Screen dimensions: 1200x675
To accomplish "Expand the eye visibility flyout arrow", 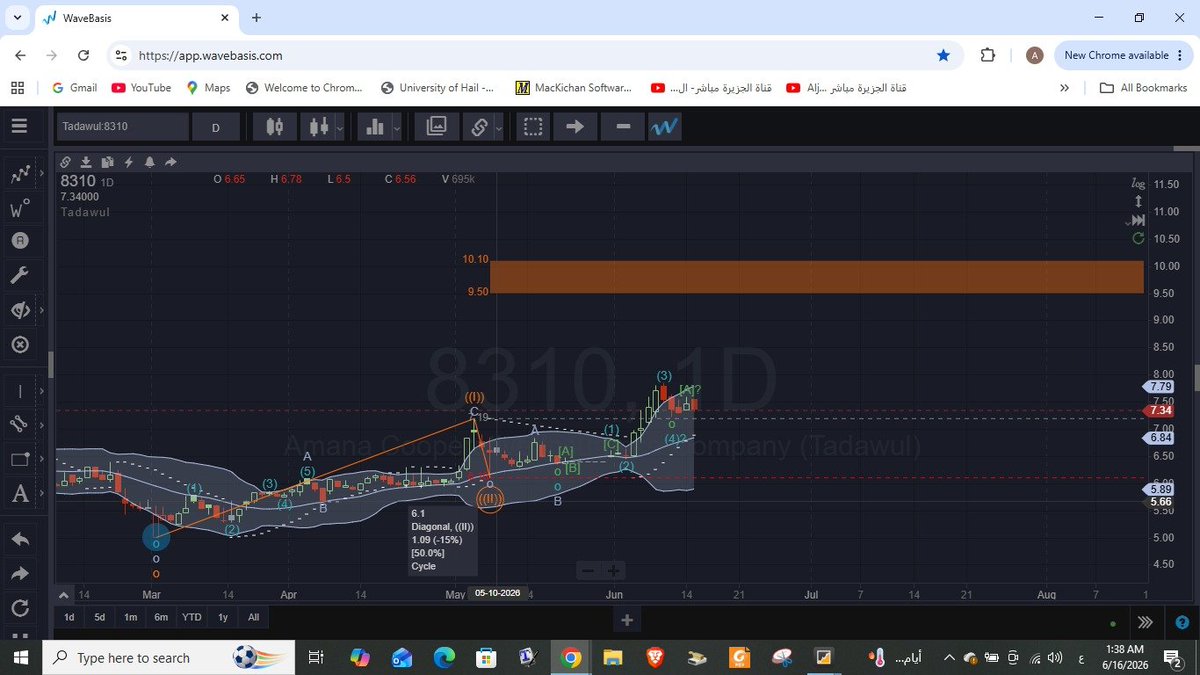I will click(x=42, y=310).
